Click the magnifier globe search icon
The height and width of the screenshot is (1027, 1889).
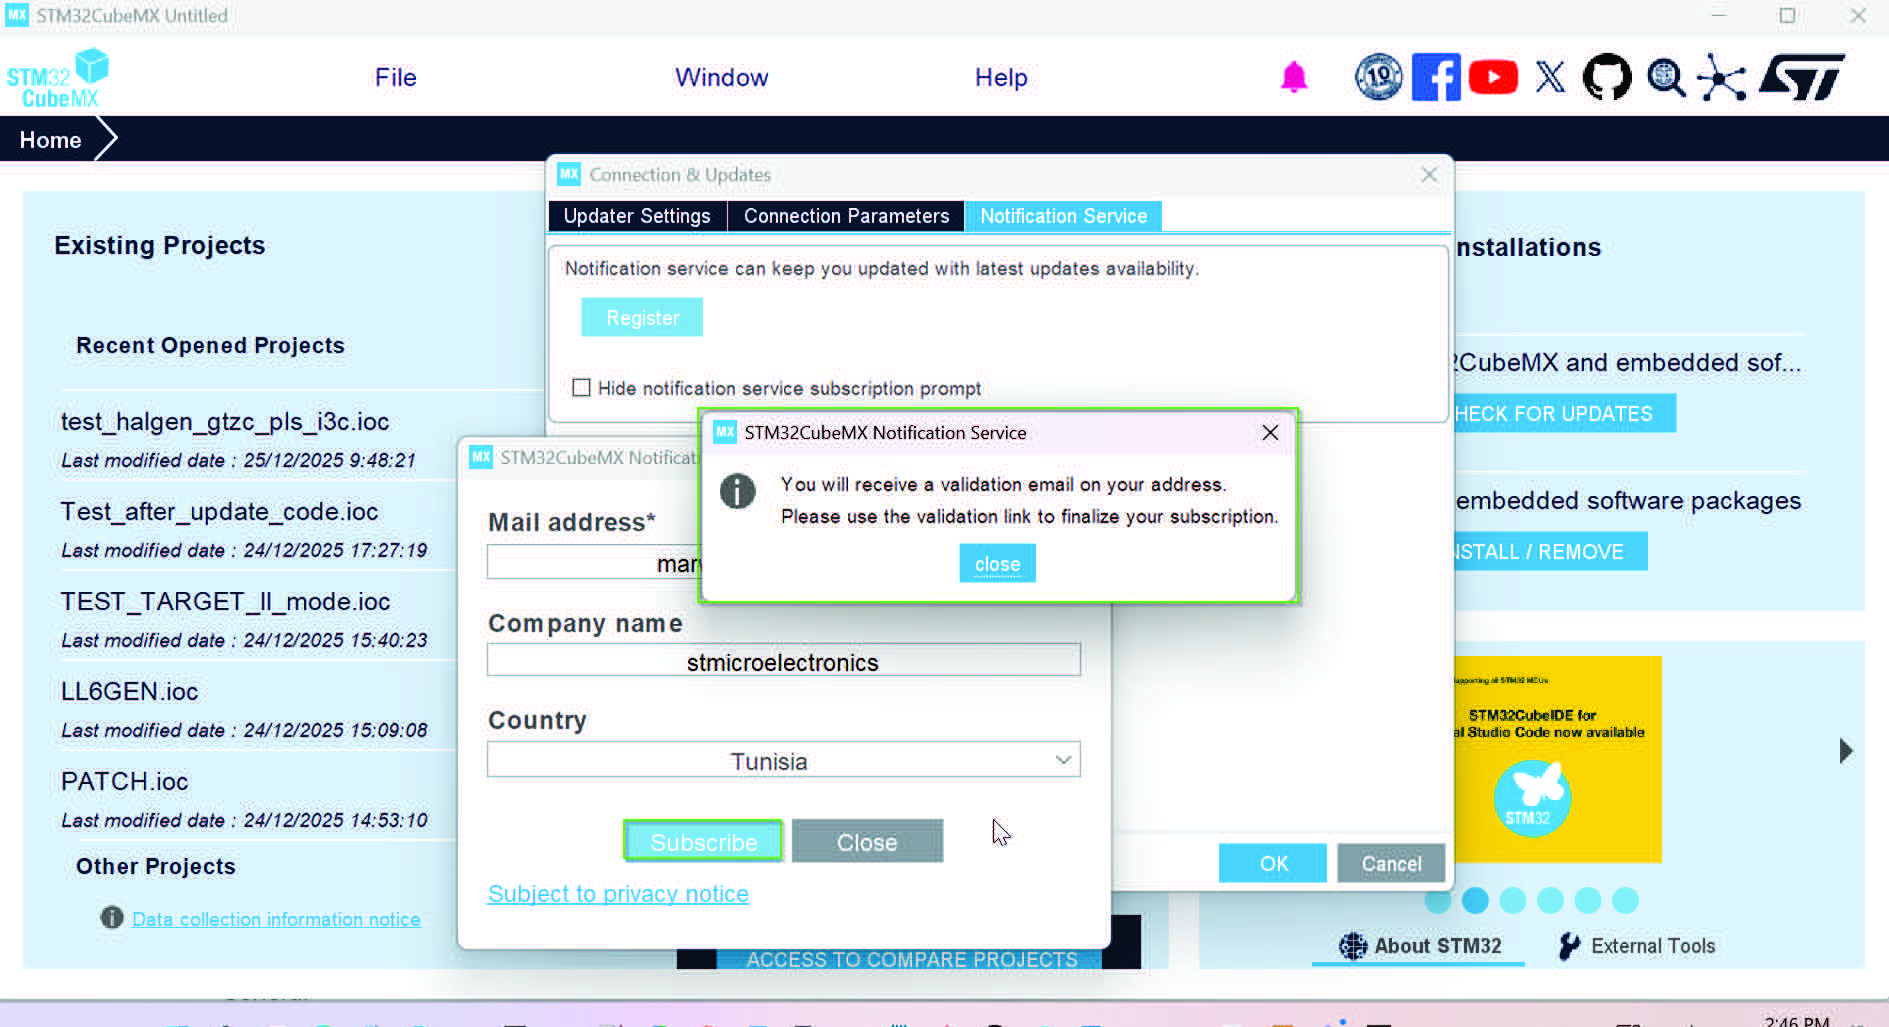(1666, 77)
